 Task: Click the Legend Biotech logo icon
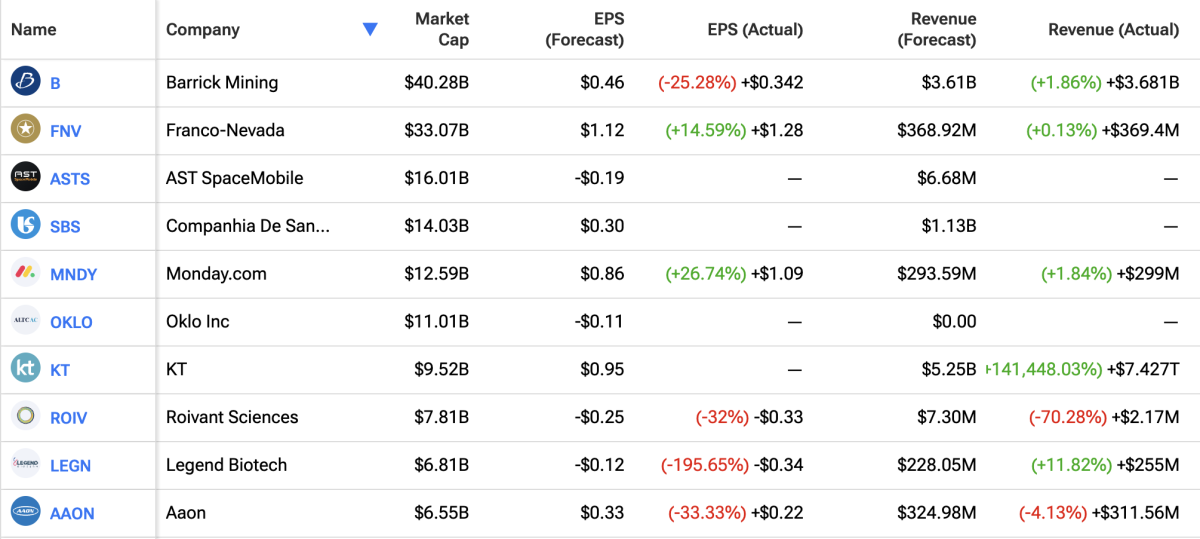[x=25, y=465]
